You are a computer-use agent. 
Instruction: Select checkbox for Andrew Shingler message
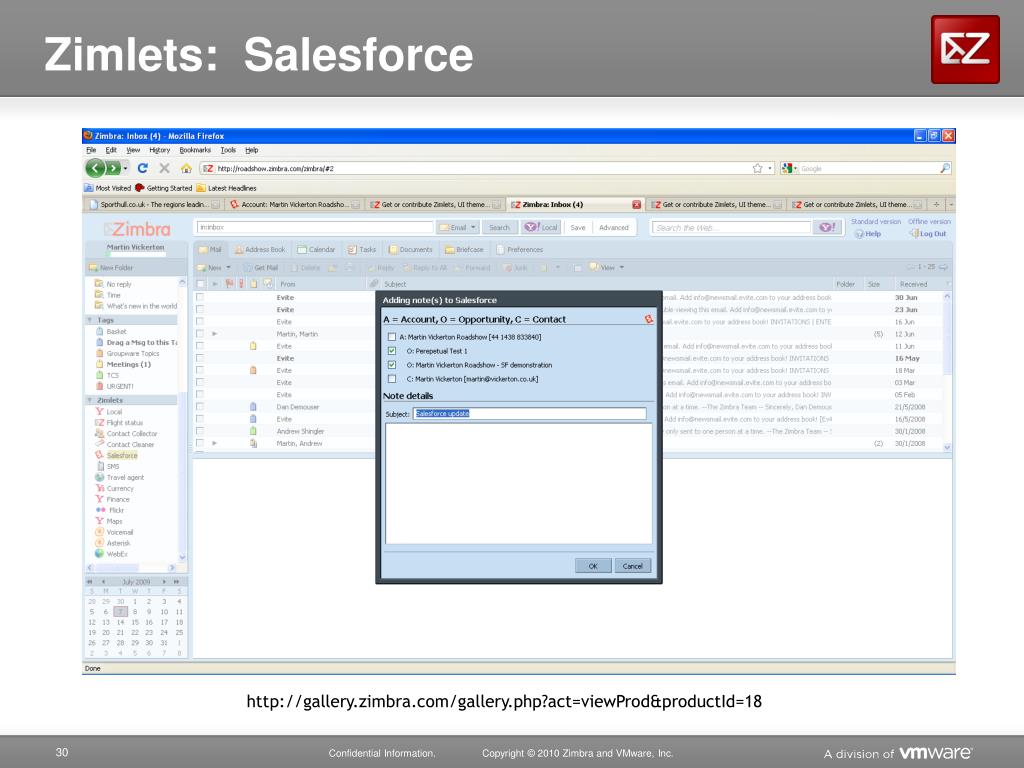tap(200, 431)
